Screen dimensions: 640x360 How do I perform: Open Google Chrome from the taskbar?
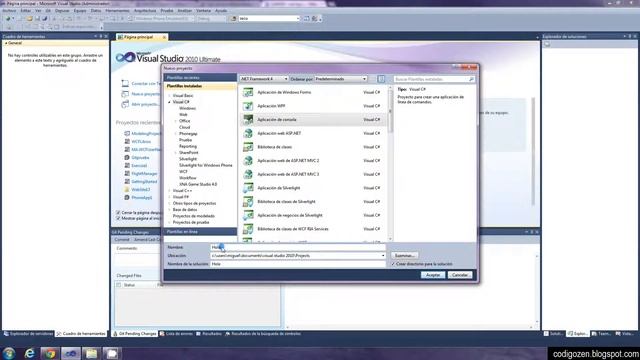coord(50,353)
